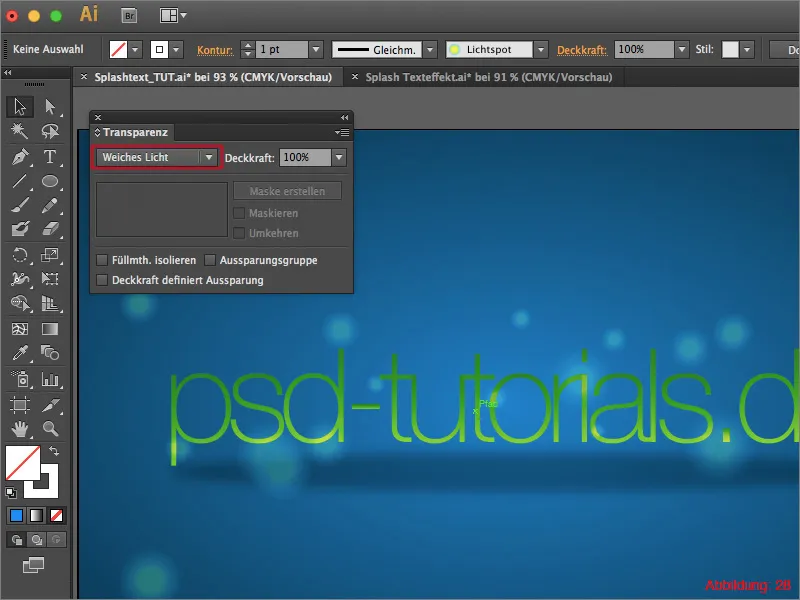Viewport: 800px width, 600px height.
Task: Open control bar Deckkraft 100% dropdown
Action: (x=682, y=49)
